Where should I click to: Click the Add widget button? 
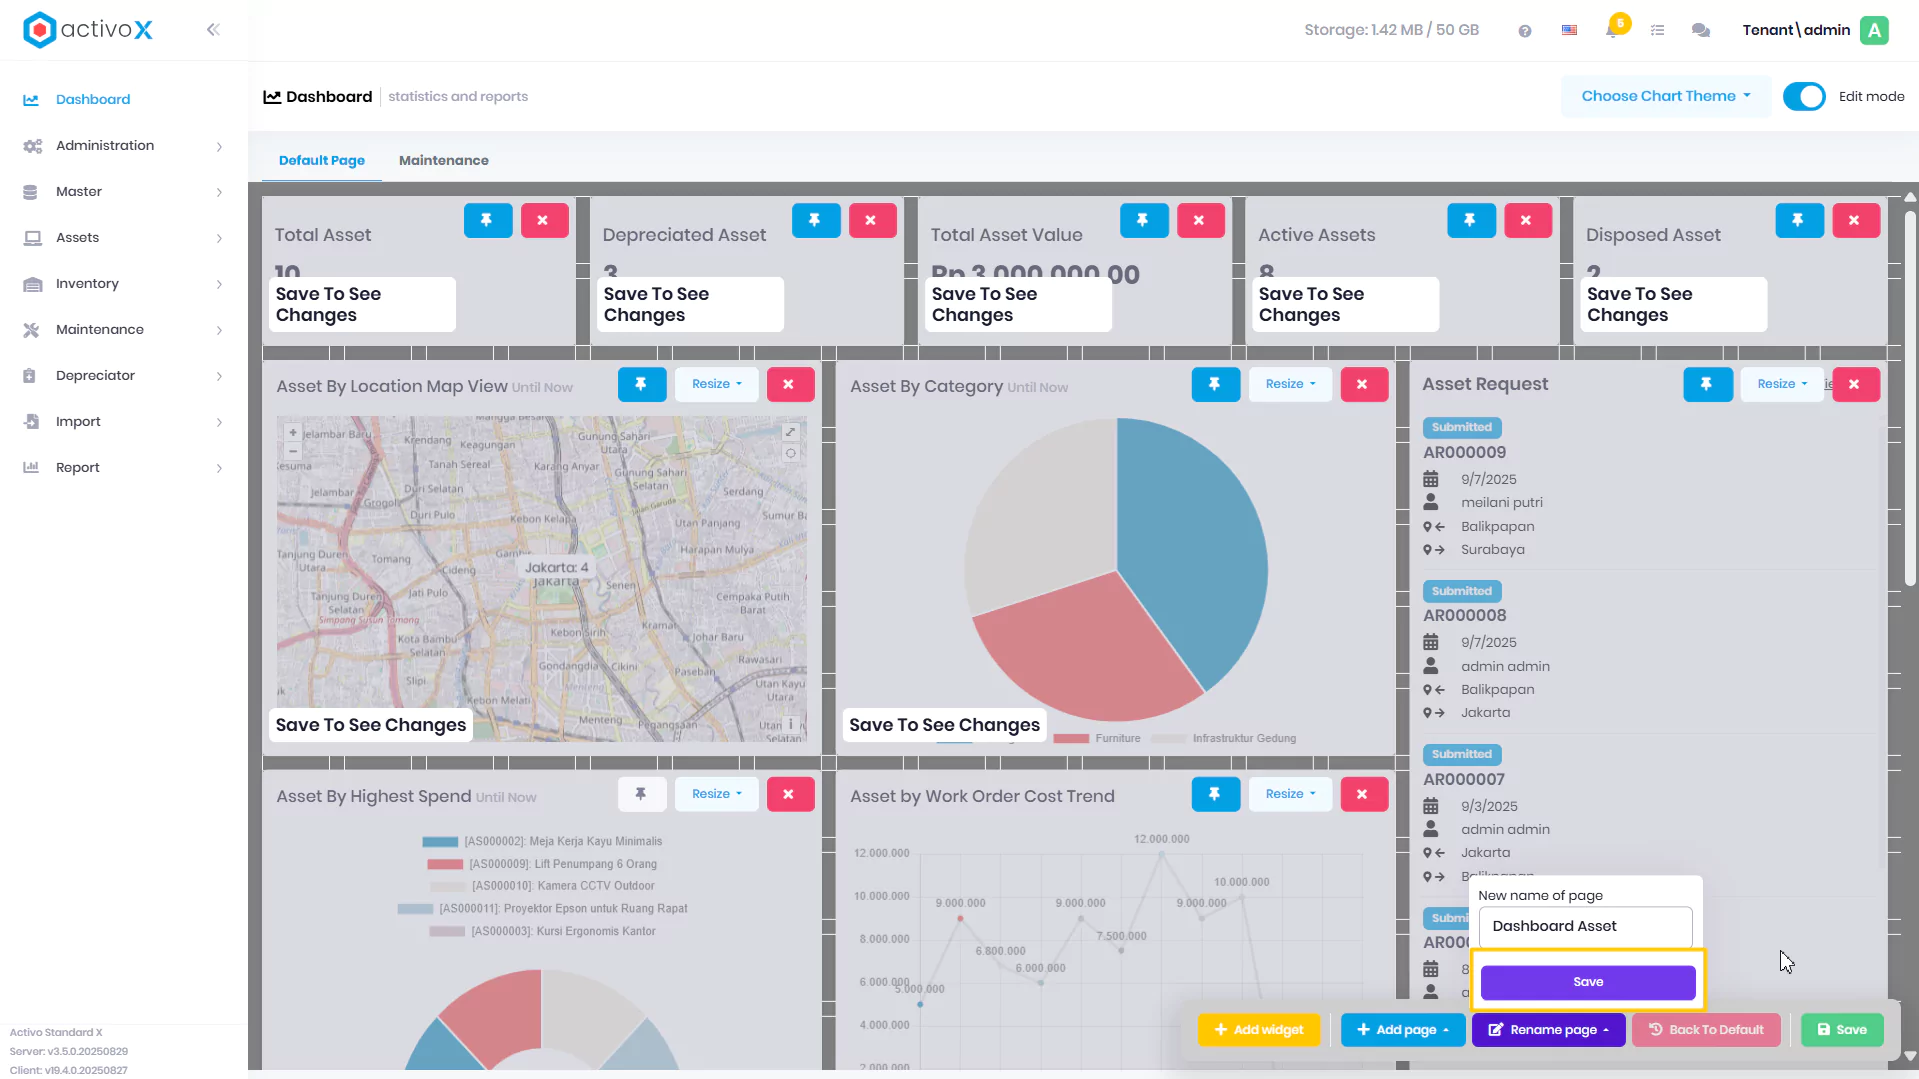point(1259,1030)
